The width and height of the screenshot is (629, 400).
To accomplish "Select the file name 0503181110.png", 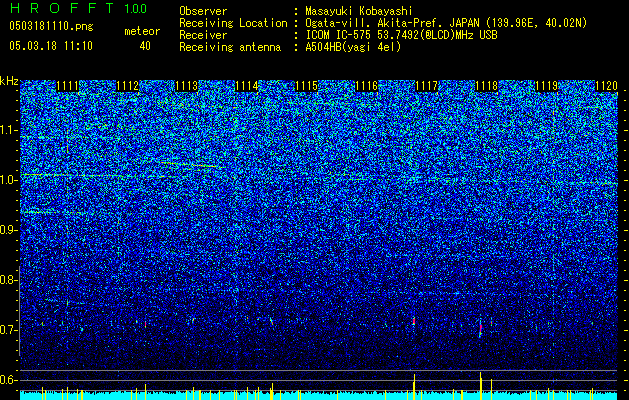I will coord(51,26).
